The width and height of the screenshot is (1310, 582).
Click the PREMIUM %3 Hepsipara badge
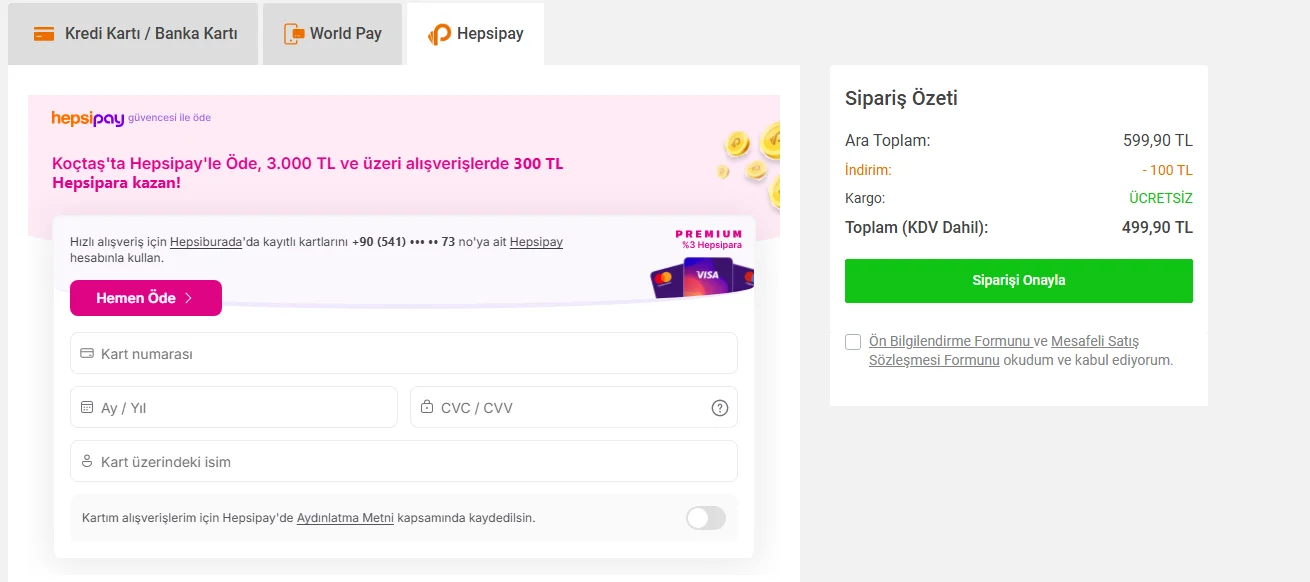(x=709, y=239)
